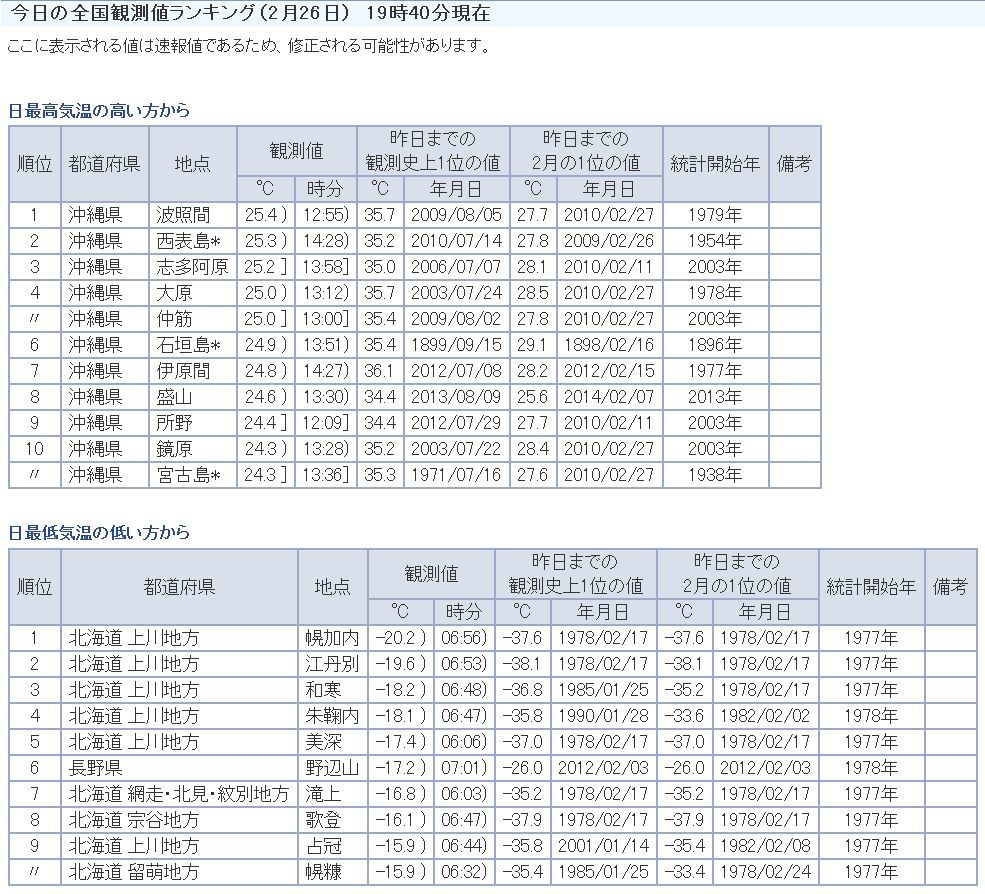Click 石垣島 in the location column
The width and height of the screenshot is (985, 894).
193,345
